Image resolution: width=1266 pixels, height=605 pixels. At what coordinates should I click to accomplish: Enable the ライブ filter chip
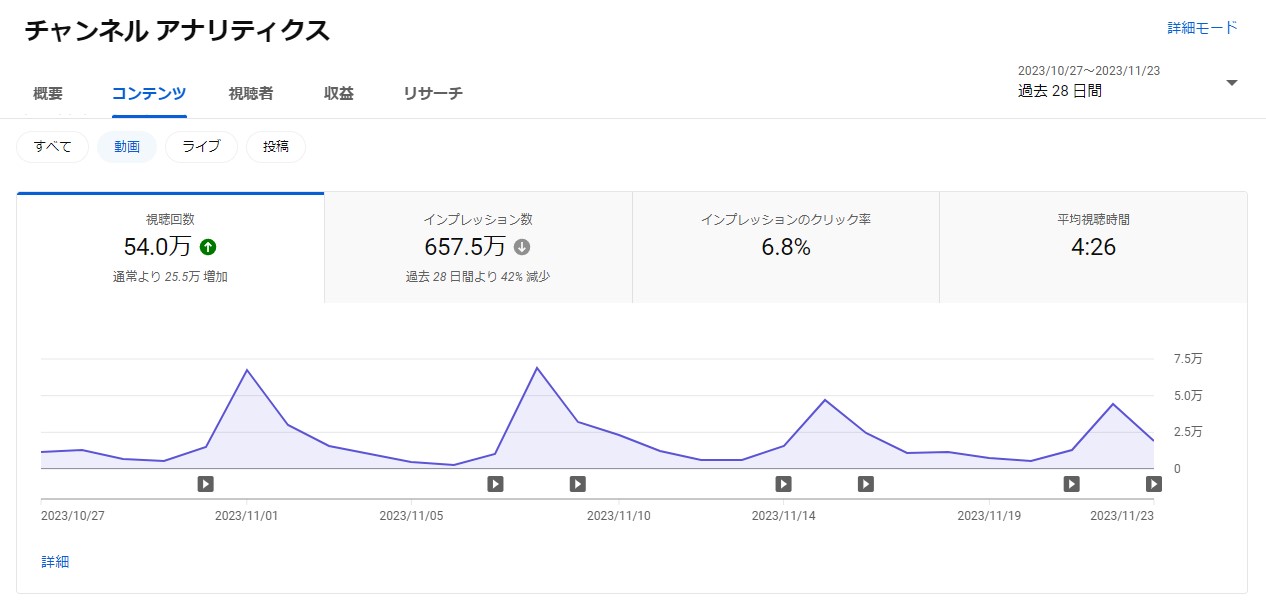click(201, 147)
